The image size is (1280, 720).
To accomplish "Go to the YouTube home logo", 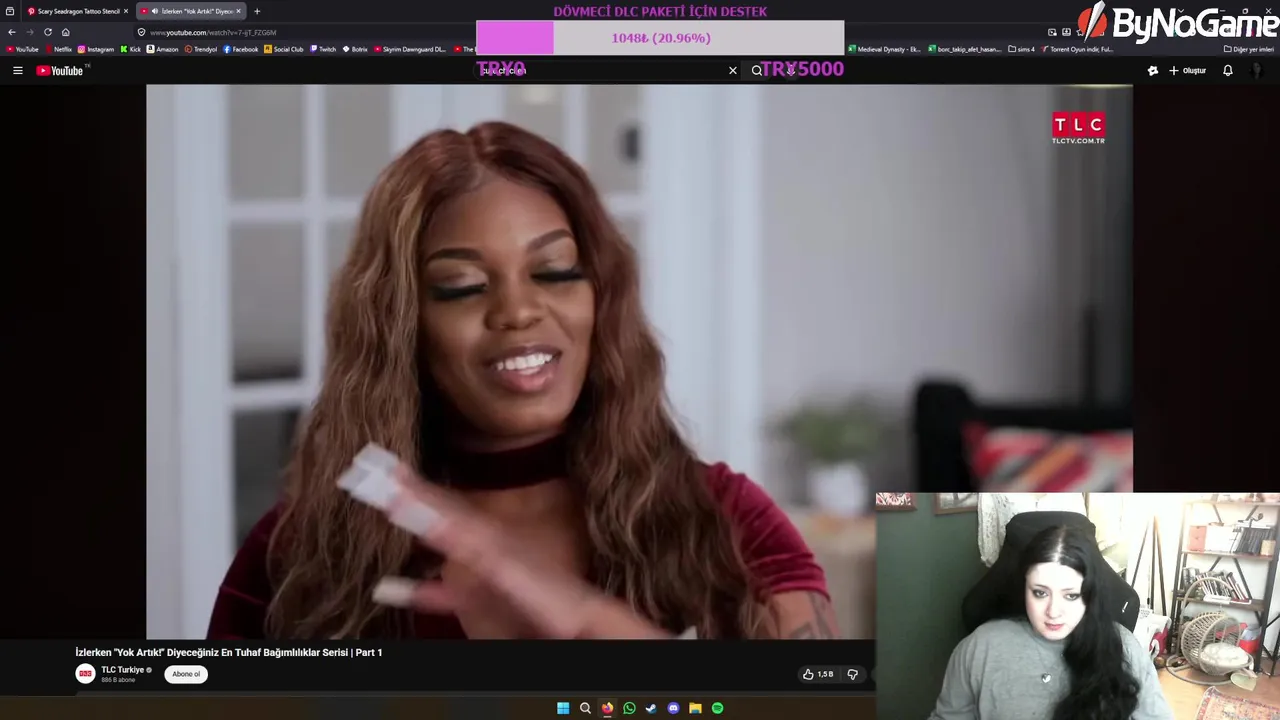I will (60, 71).
